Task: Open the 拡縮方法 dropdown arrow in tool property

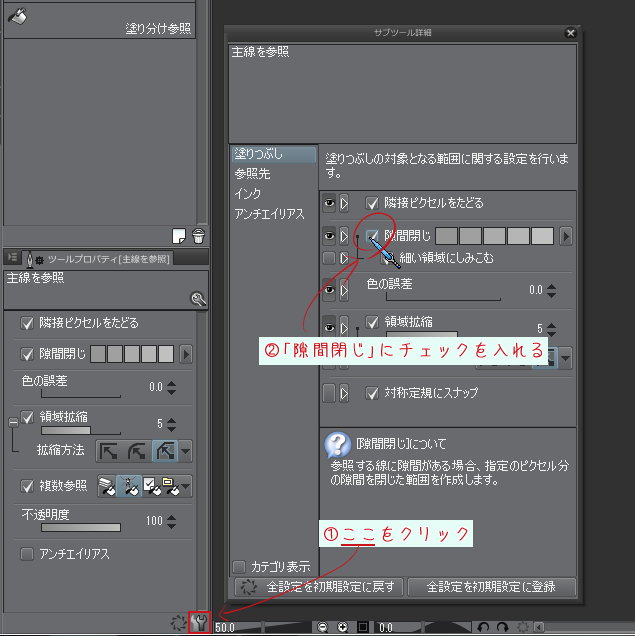Action: 185,452
